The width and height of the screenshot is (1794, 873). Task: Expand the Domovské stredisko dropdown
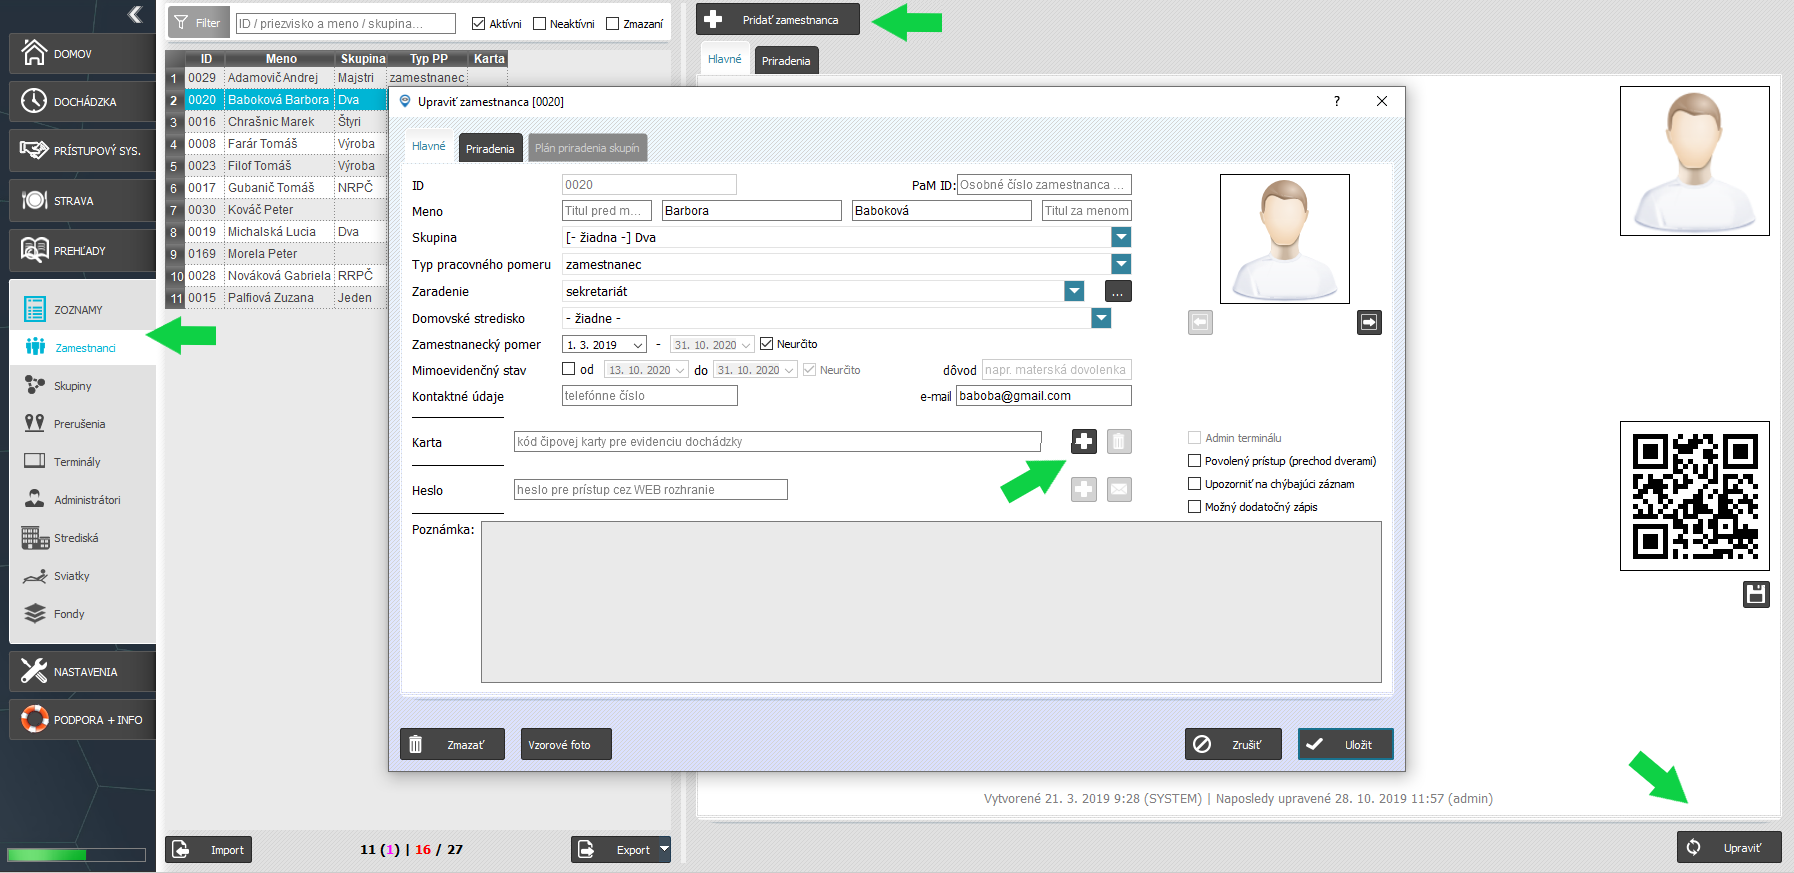(1101, 318)
